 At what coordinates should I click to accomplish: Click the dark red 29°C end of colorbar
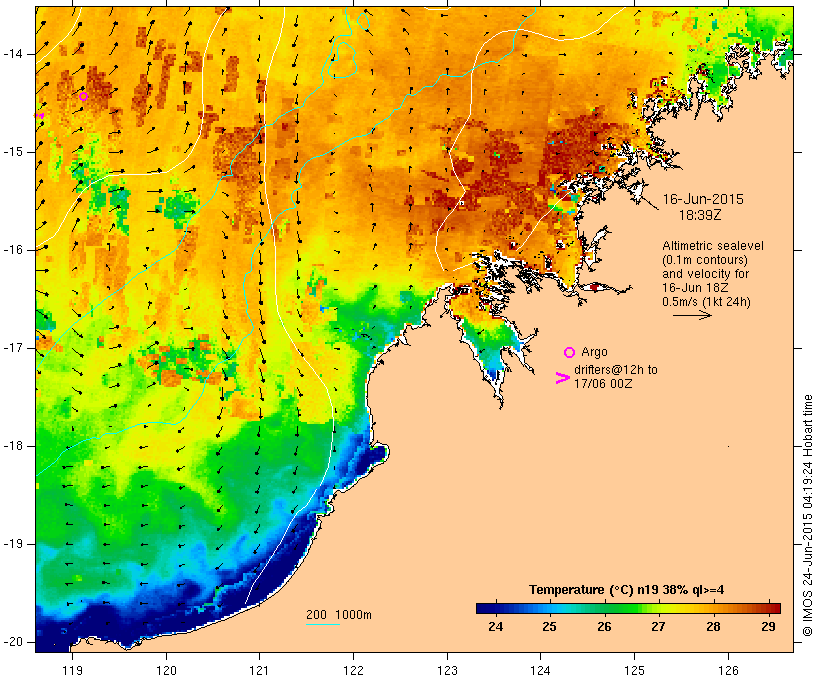pos(773,608)
